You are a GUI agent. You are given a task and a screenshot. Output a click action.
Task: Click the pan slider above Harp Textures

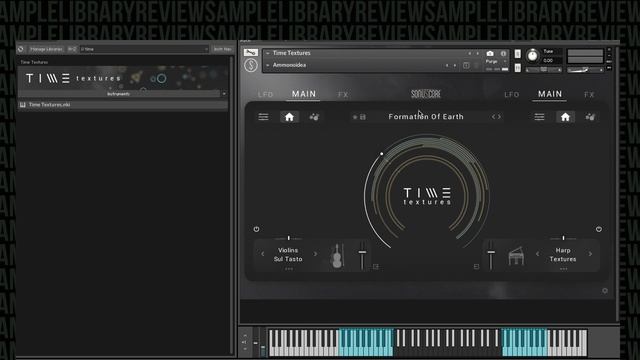pos(563,238)
